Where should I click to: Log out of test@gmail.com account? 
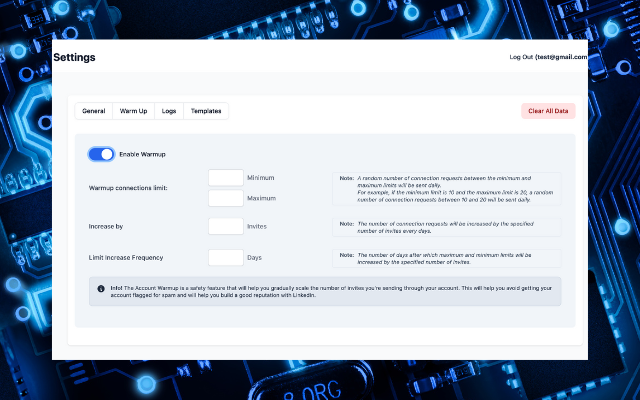pyautogui.click(x=548, y=57)
